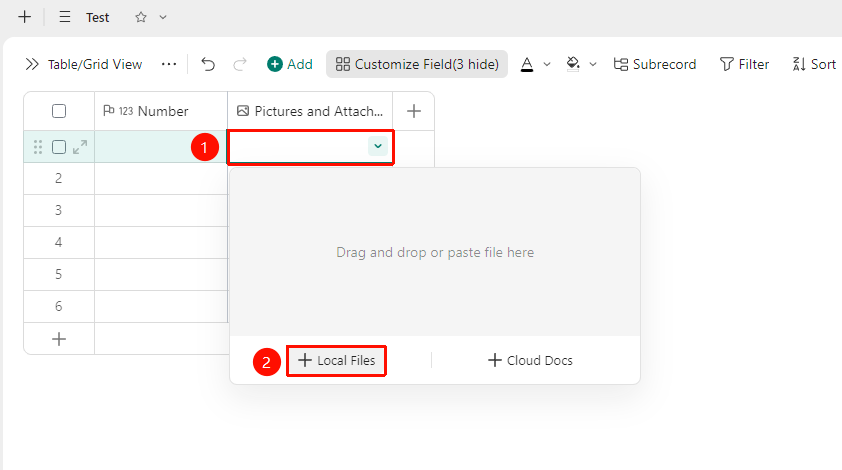Redo the last action

coord(239,64)
